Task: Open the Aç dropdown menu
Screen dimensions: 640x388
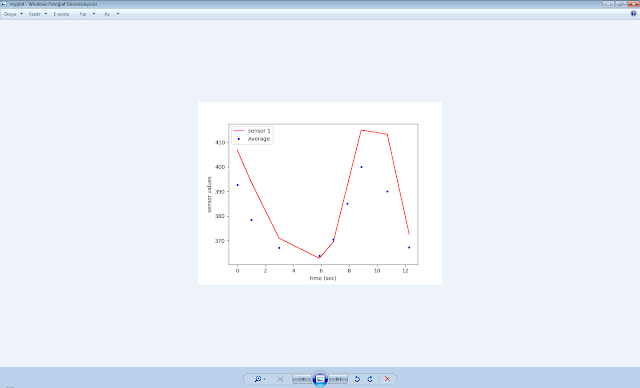Action: click(x=111, y=14)
